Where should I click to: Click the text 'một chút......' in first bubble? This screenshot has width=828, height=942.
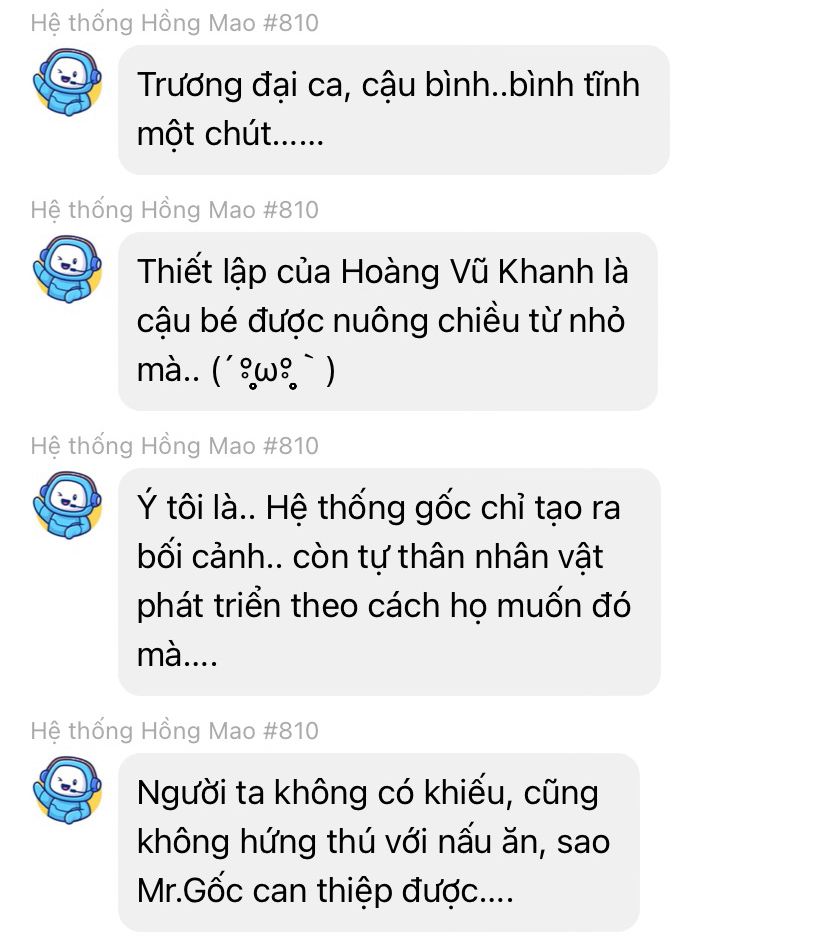click(230, 134)
